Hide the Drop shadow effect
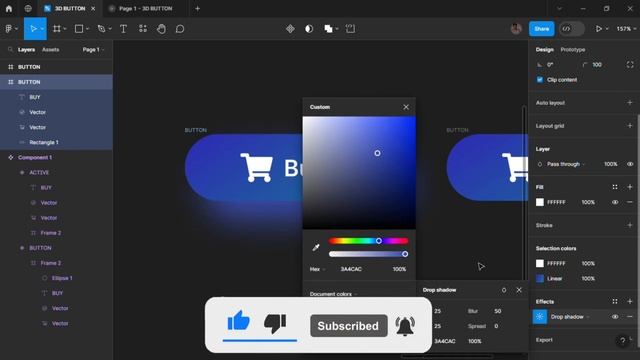640x360 pixels. point(615,317)
